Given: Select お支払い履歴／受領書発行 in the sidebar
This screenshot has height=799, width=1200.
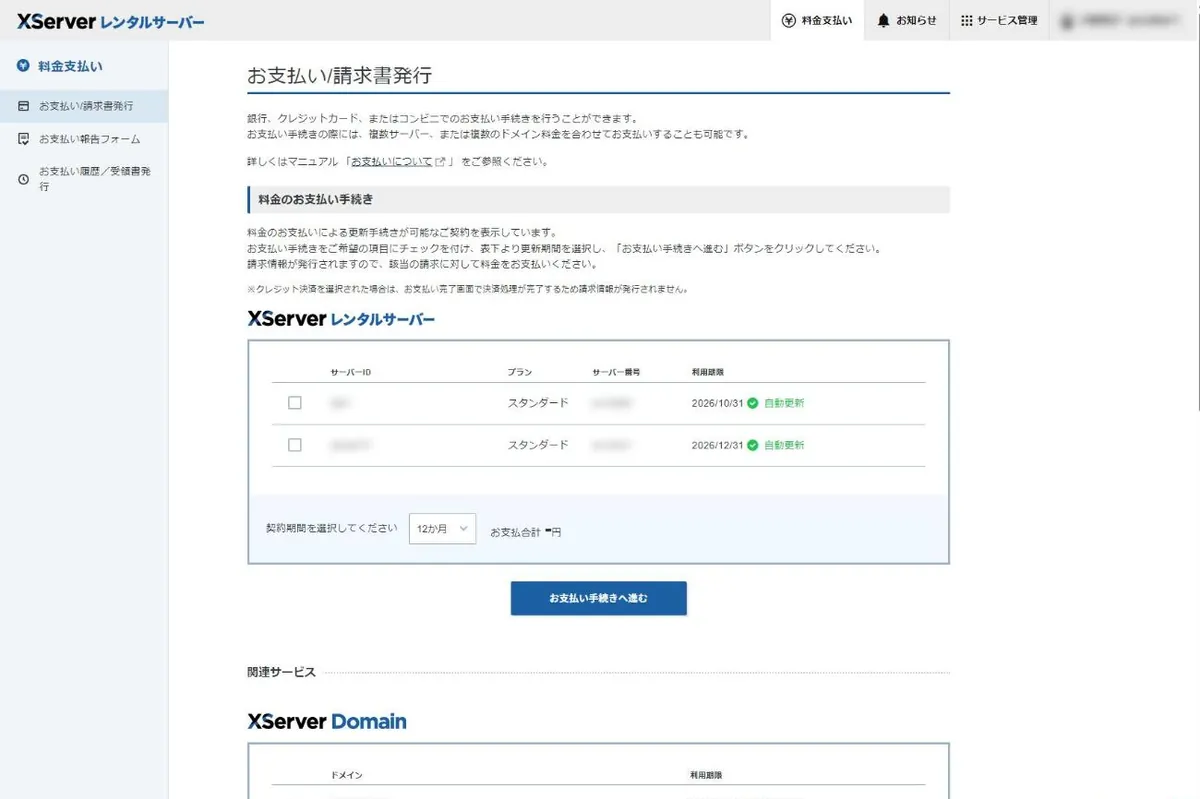Looking at the screenshot, I should 84,179.
